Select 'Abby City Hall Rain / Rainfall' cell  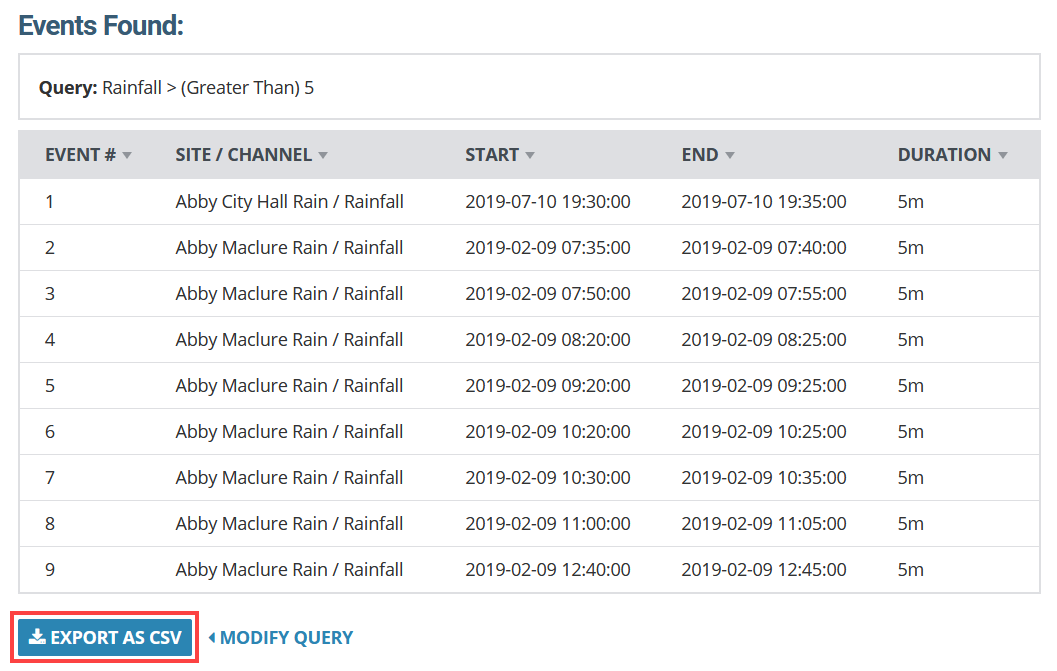pos(289,202)
